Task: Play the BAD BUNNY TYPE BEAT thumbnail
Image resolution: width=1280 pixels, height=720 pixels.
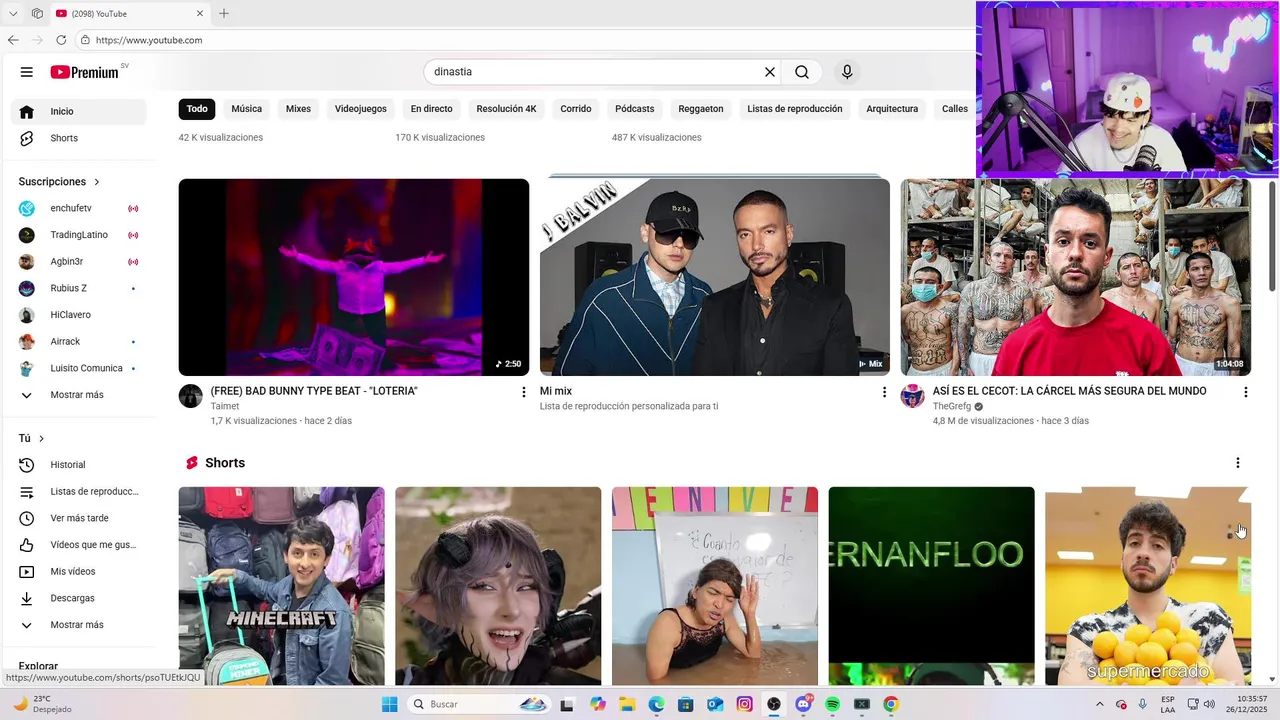Action: click(354, 277)
